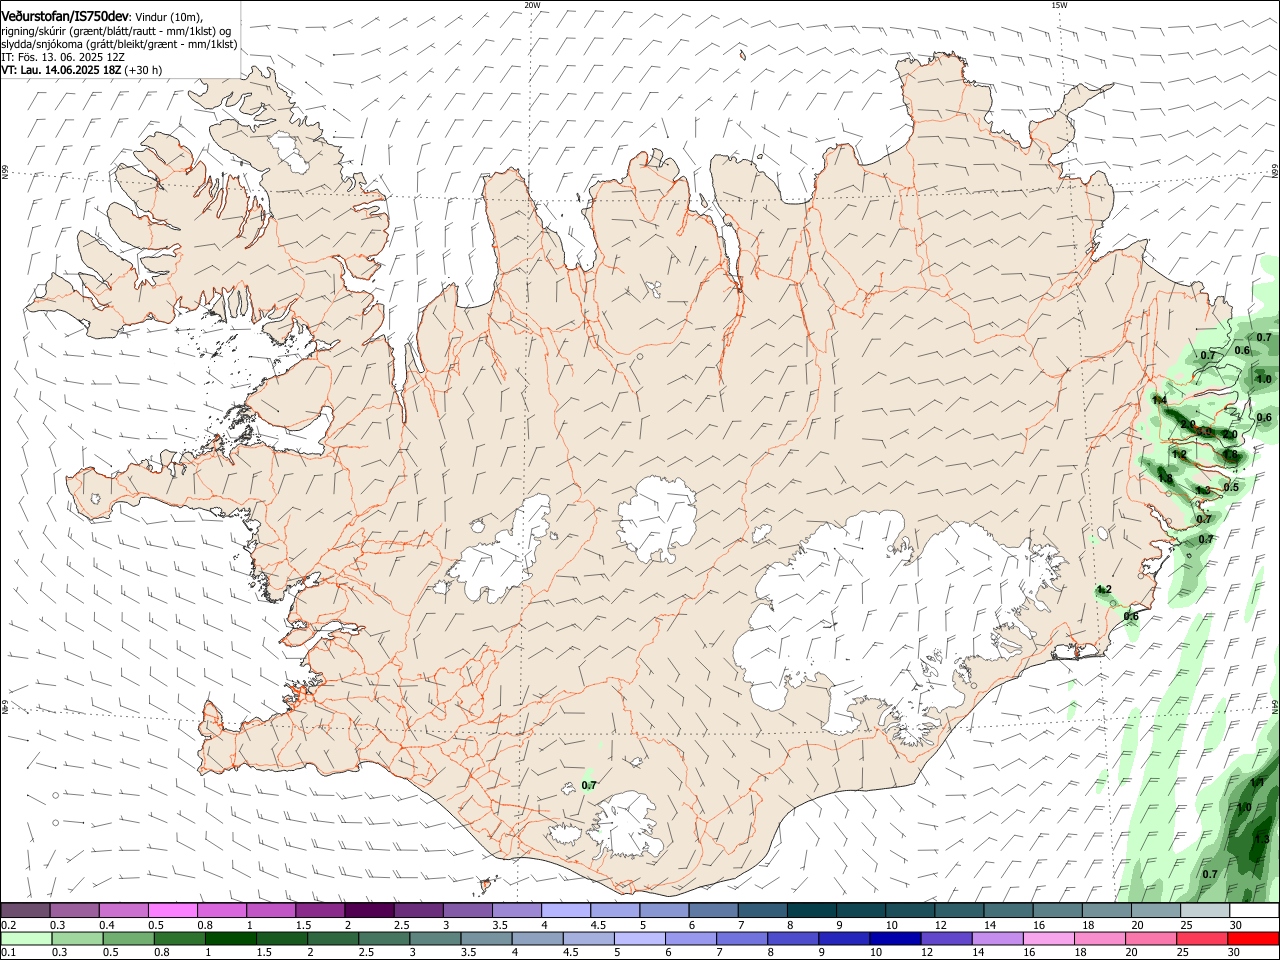Click the 20W longitude label
Image resolution: width=1280 pixels, height=960 pixels.
(532, 5)
